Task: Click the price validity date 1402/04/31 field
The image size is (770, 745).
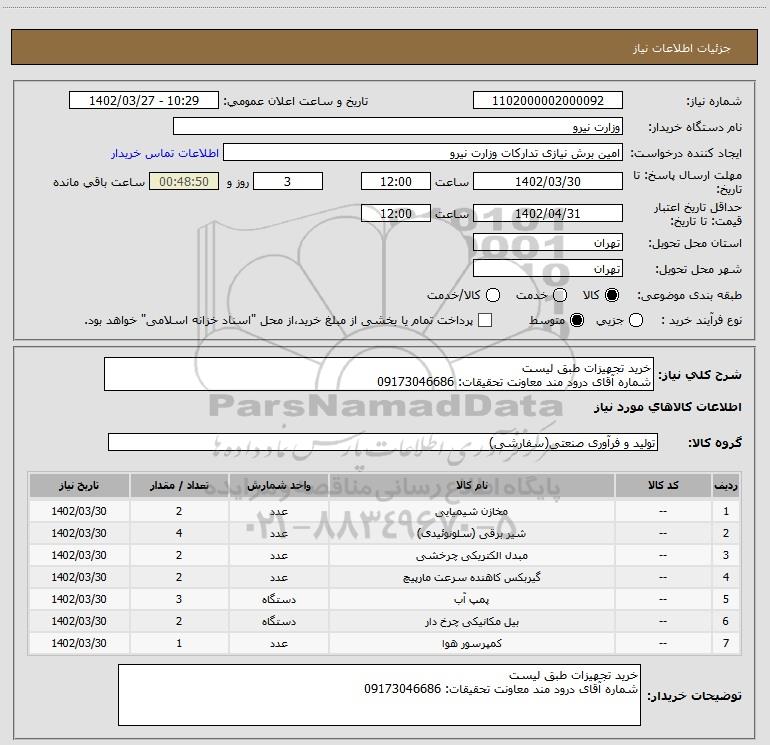Action: coord(548,213)
